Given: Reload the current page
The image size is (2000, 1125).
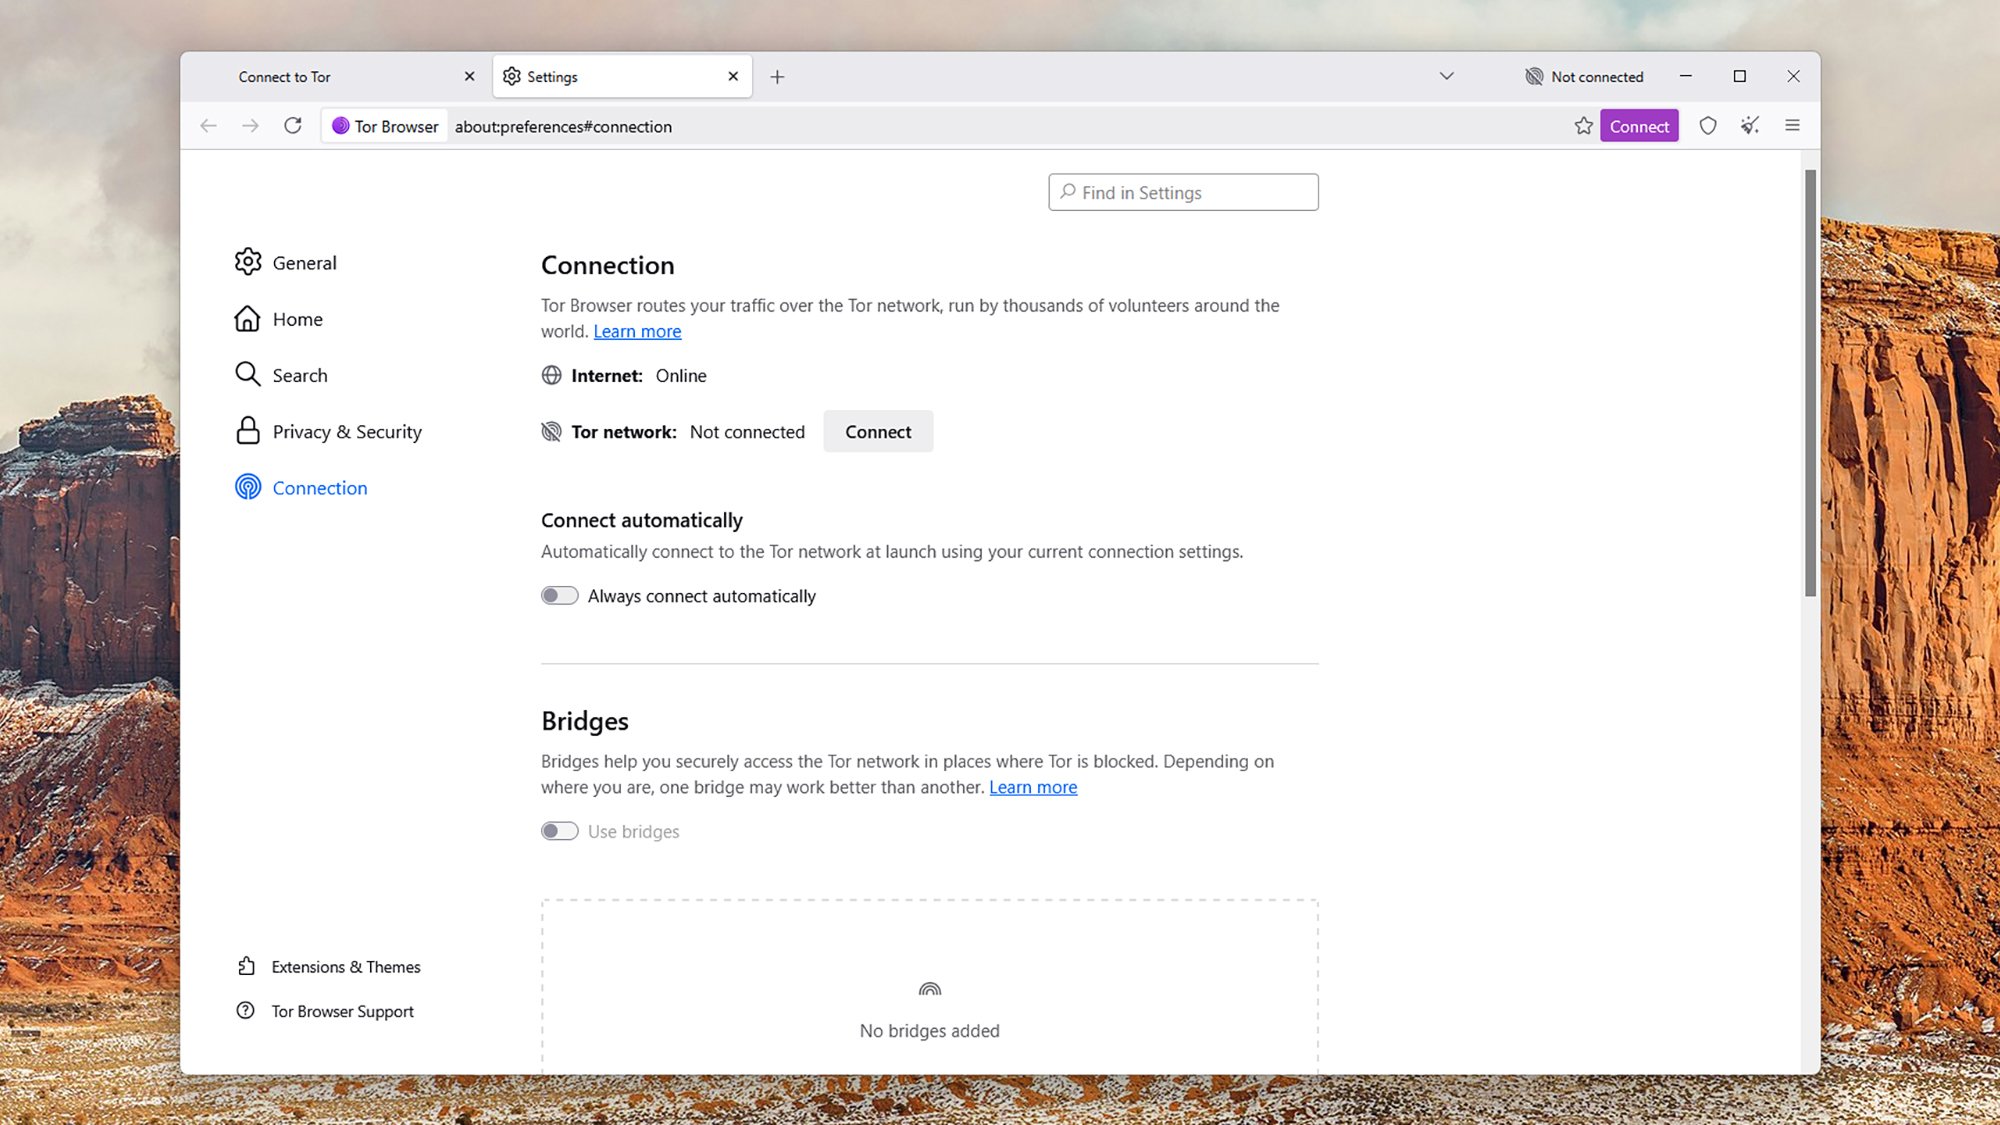Looking at the screenshot, I should coord(293,126).
